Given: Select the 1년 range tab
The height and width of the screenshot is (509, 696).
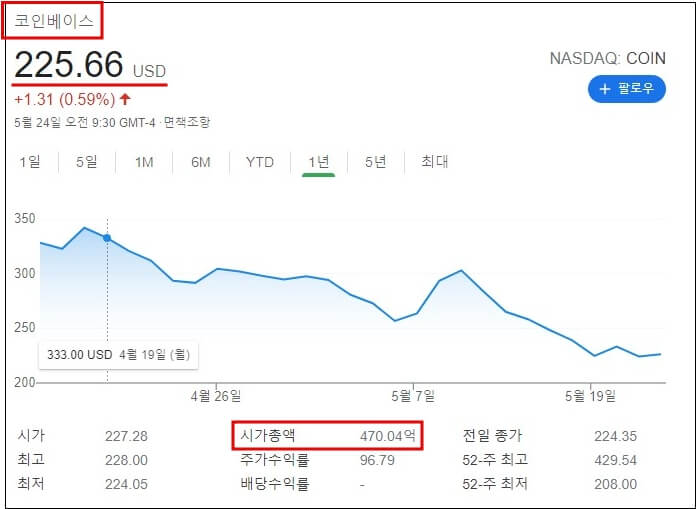Looking at the screenshot, I should tap(319, 162).
